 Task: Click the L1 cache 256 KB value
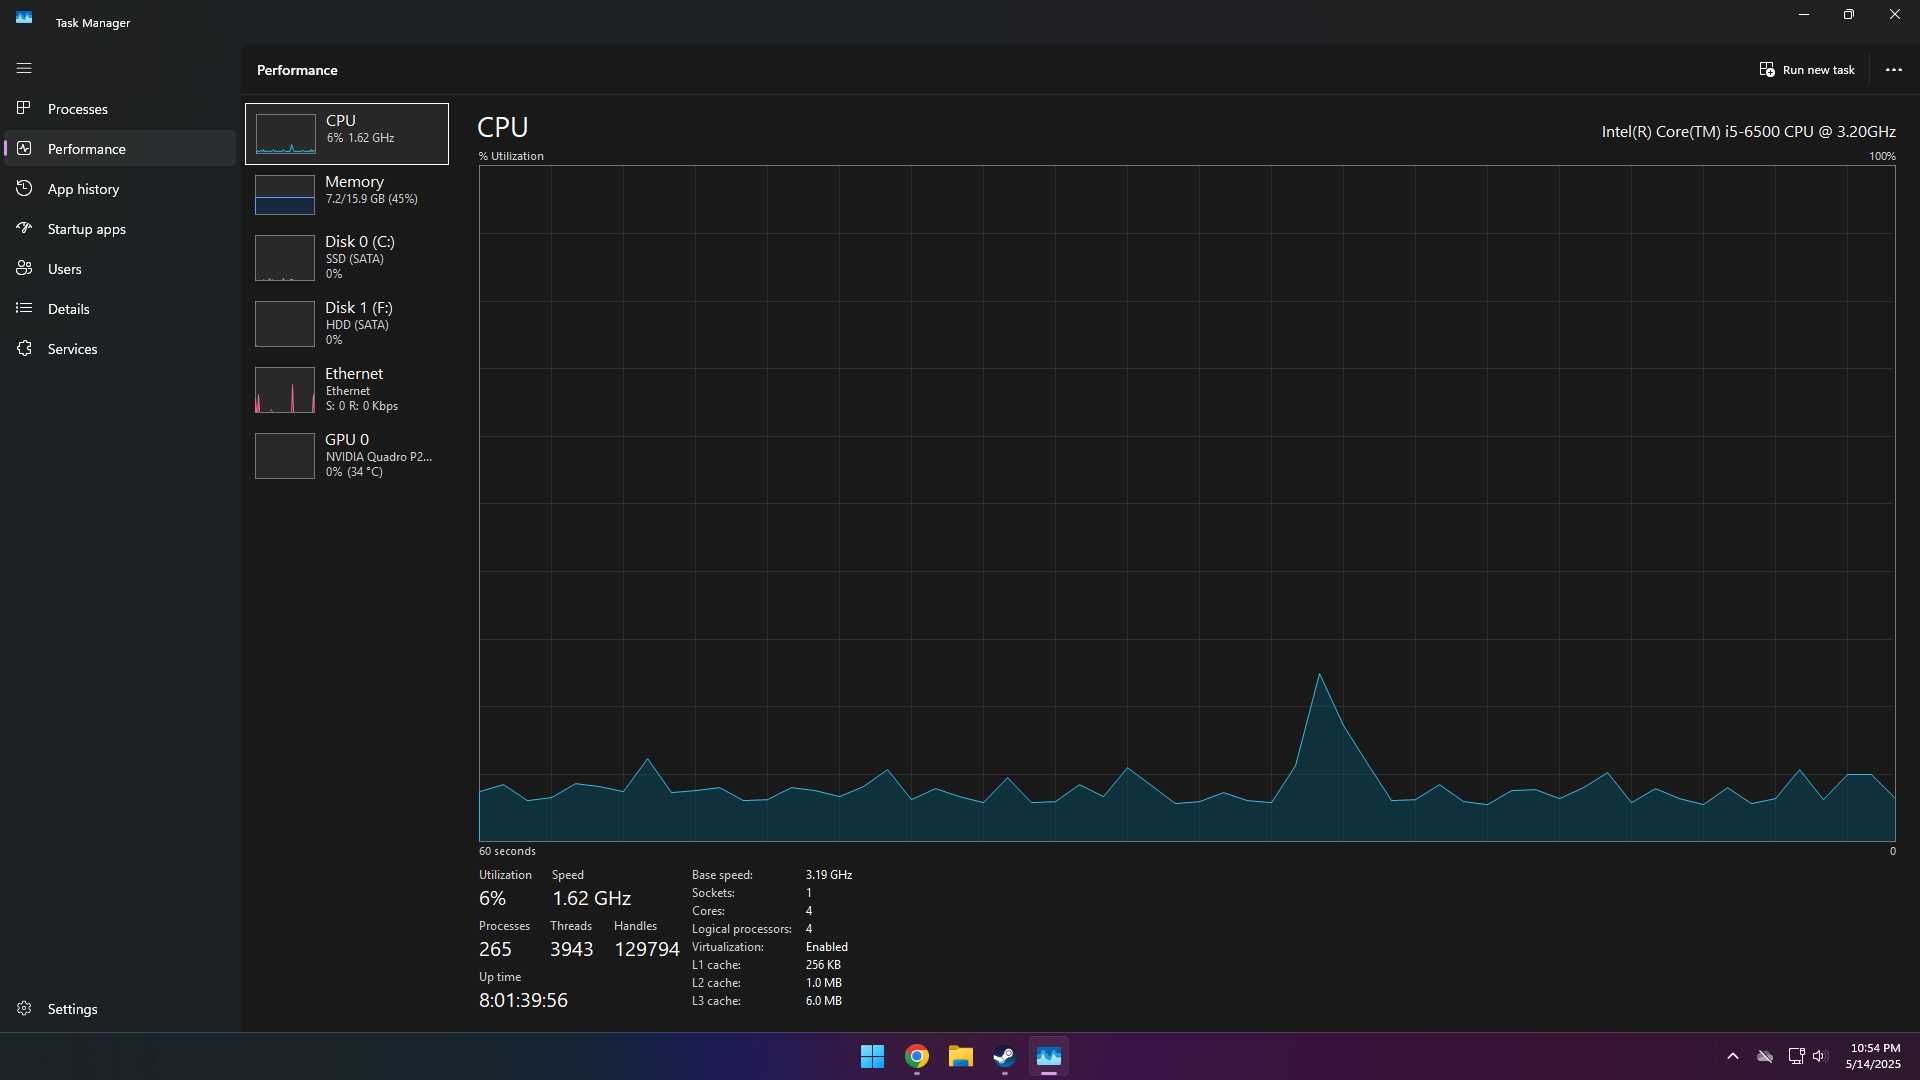coord(823,965)
